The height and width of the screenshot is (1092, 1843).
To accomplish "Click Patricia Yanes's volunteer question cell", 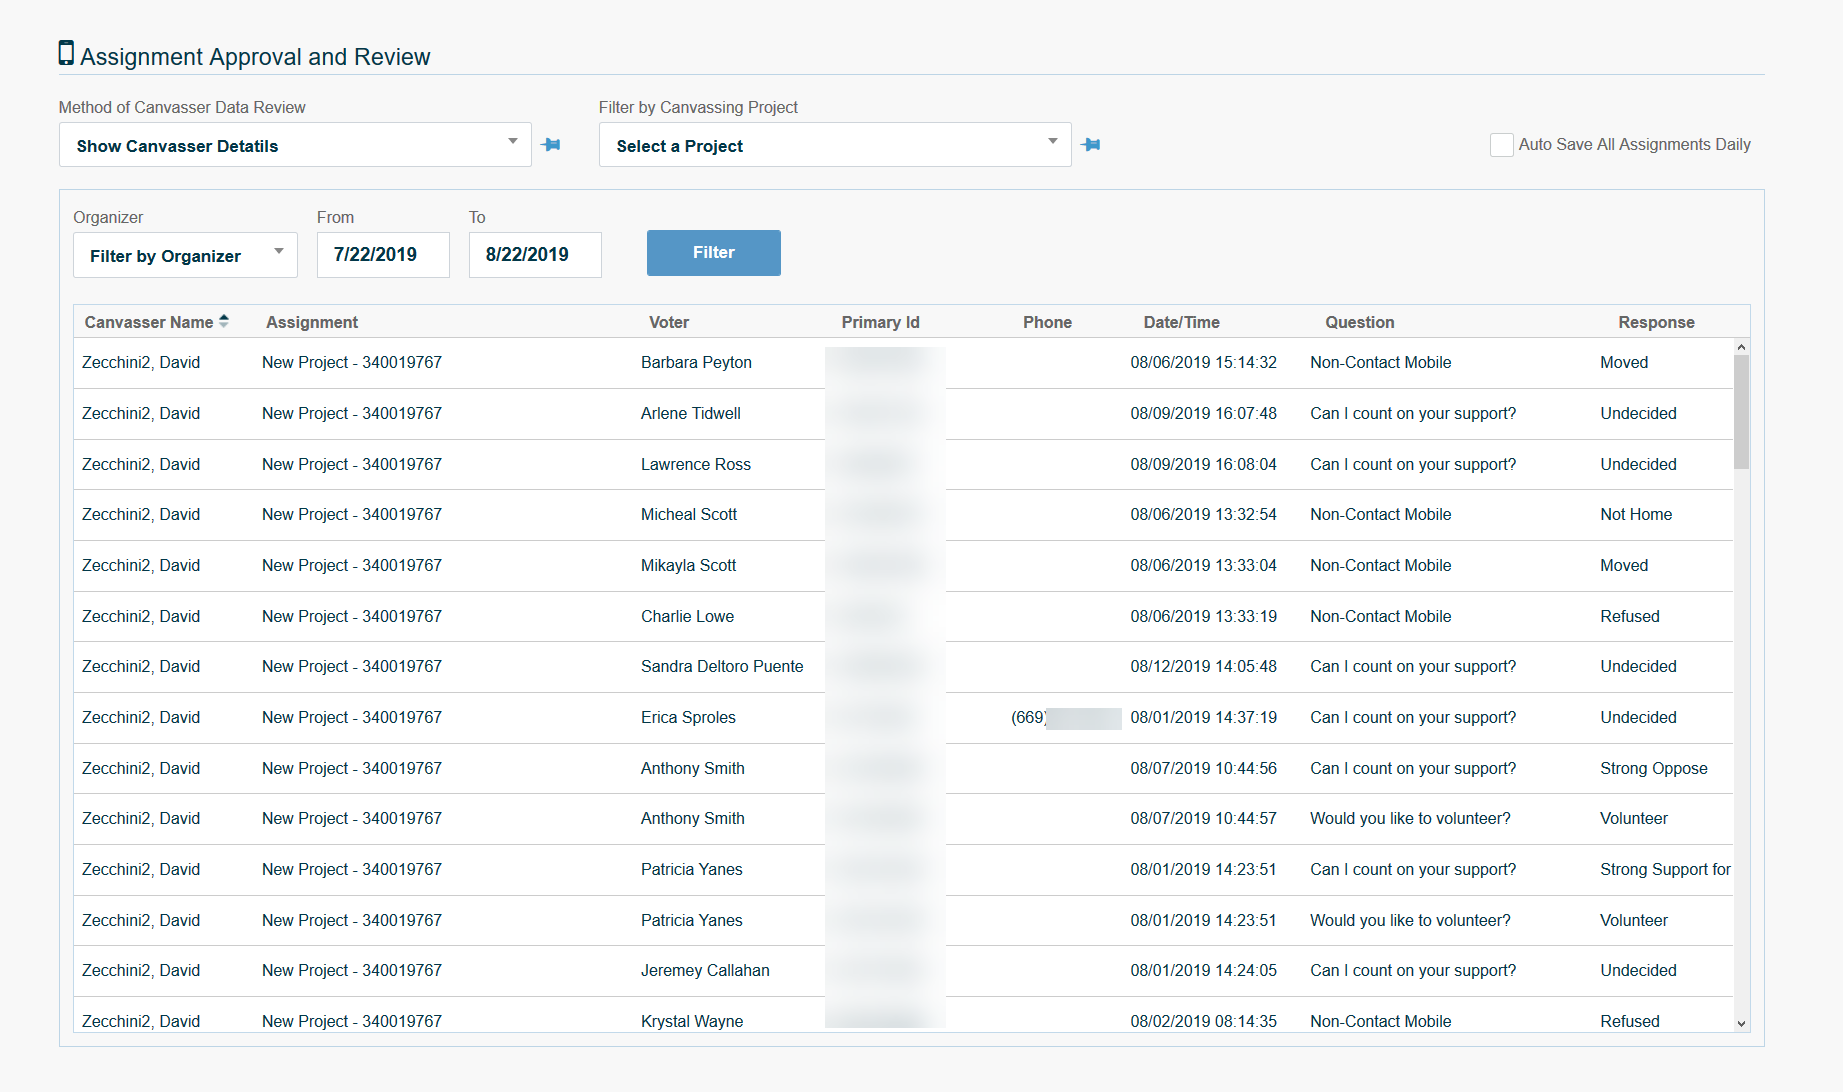I will (1410, 920).
